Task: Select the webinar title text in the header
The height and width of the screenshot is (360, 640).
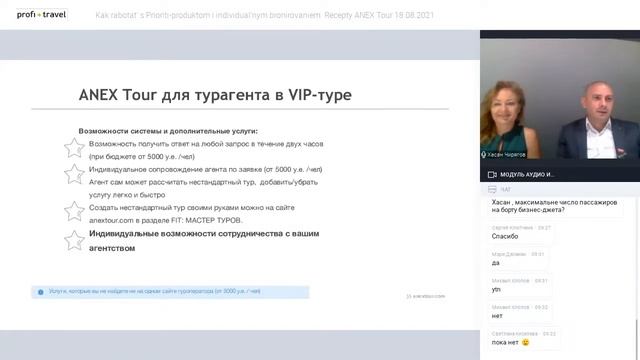Action: [264, 16]
